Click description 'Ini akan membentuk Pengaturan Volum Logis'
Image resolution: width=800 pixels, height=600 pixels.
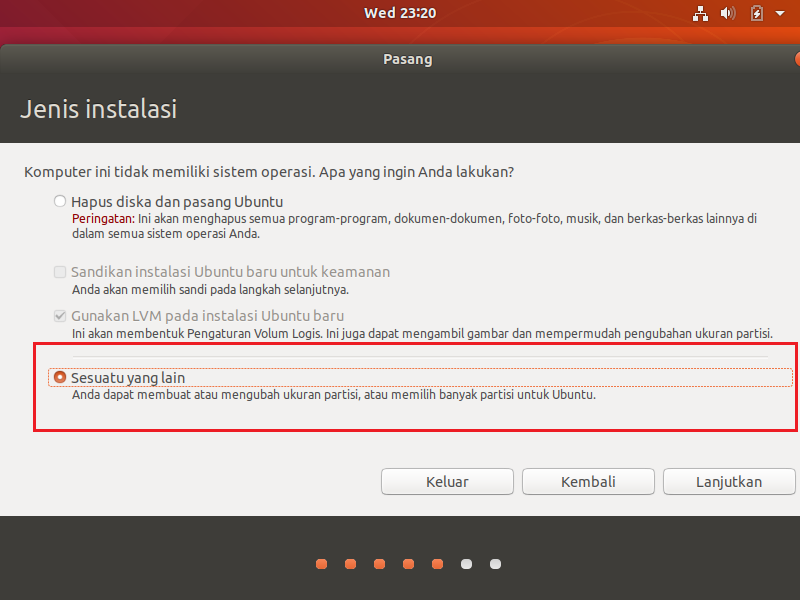click(422, 334)
